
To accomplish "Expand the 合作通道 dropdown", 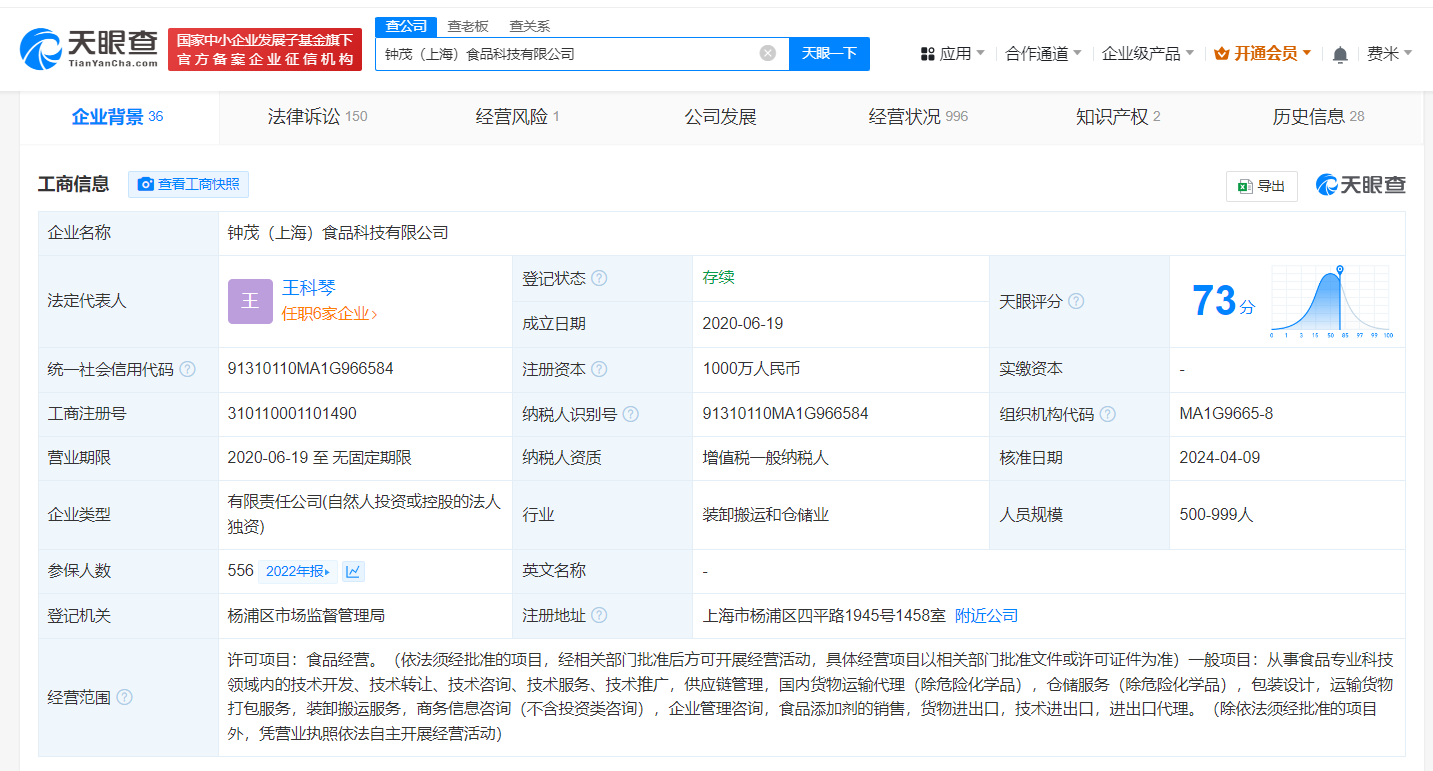I will point(1044,54).
